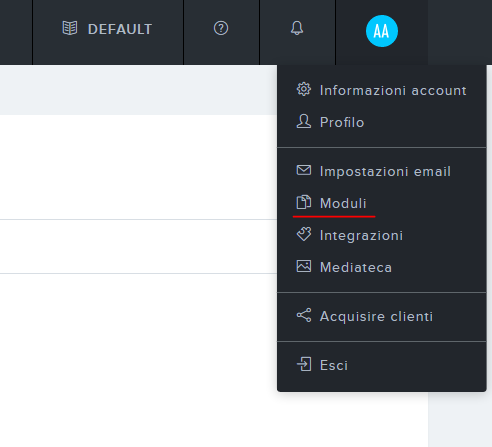
Task: Click the gear icon for Informazioni account
Action: point(304,89)
